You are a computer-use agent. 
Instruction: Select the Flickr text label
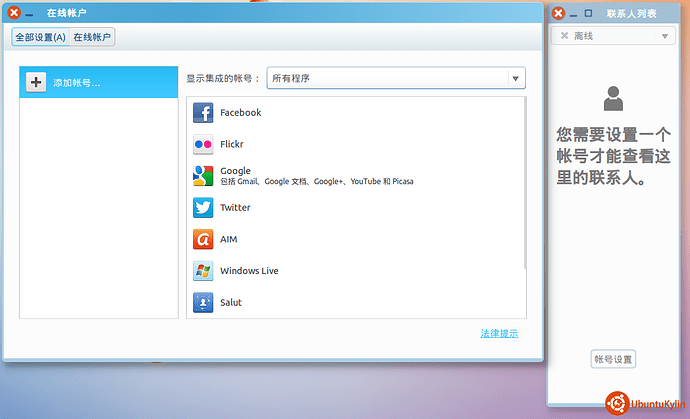231,144
